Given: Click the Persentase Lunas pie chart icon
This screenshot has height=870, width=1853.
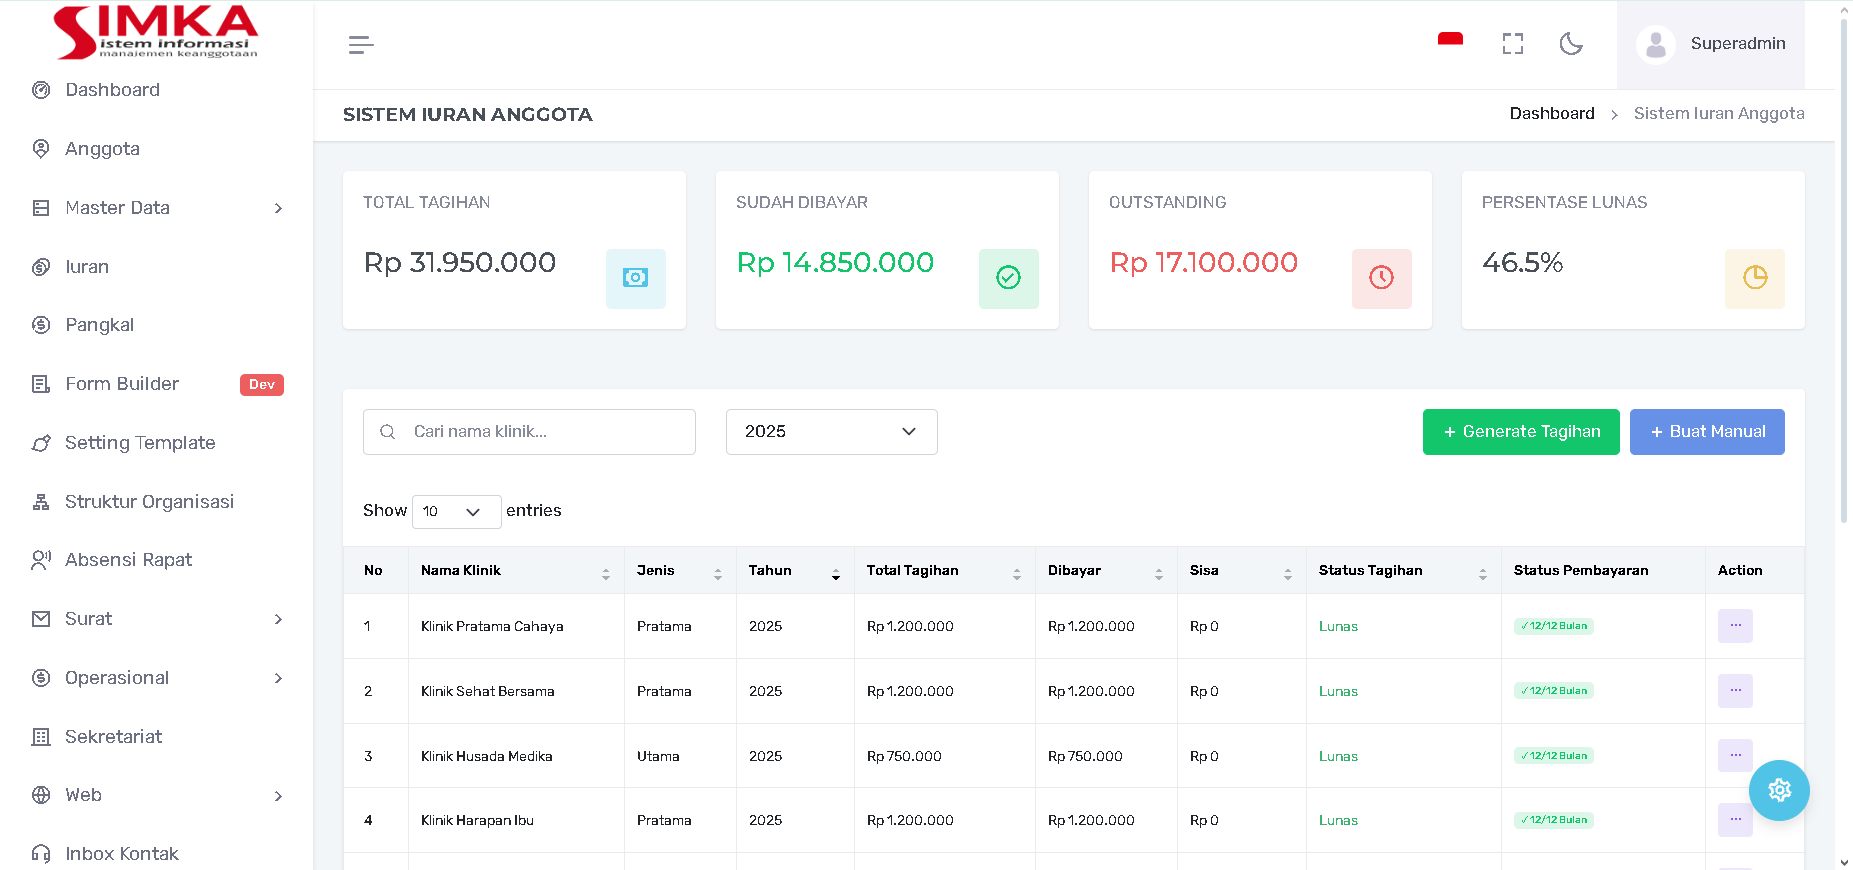Looking at the screenshot, I should point(1754,278).
